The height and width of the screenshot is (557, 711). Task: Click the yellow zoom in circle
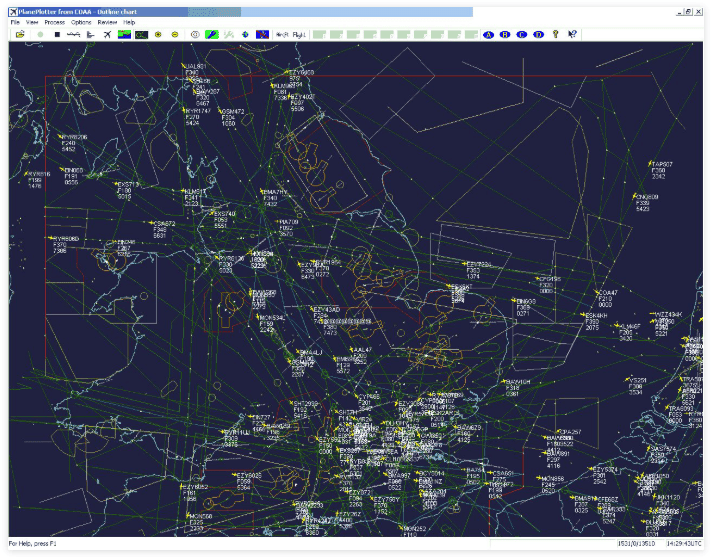point(158,34)
